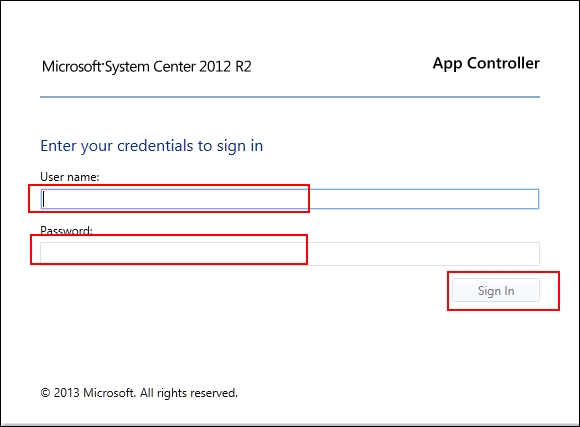
Task: Focus the Password input field
Action: [290, 254]
